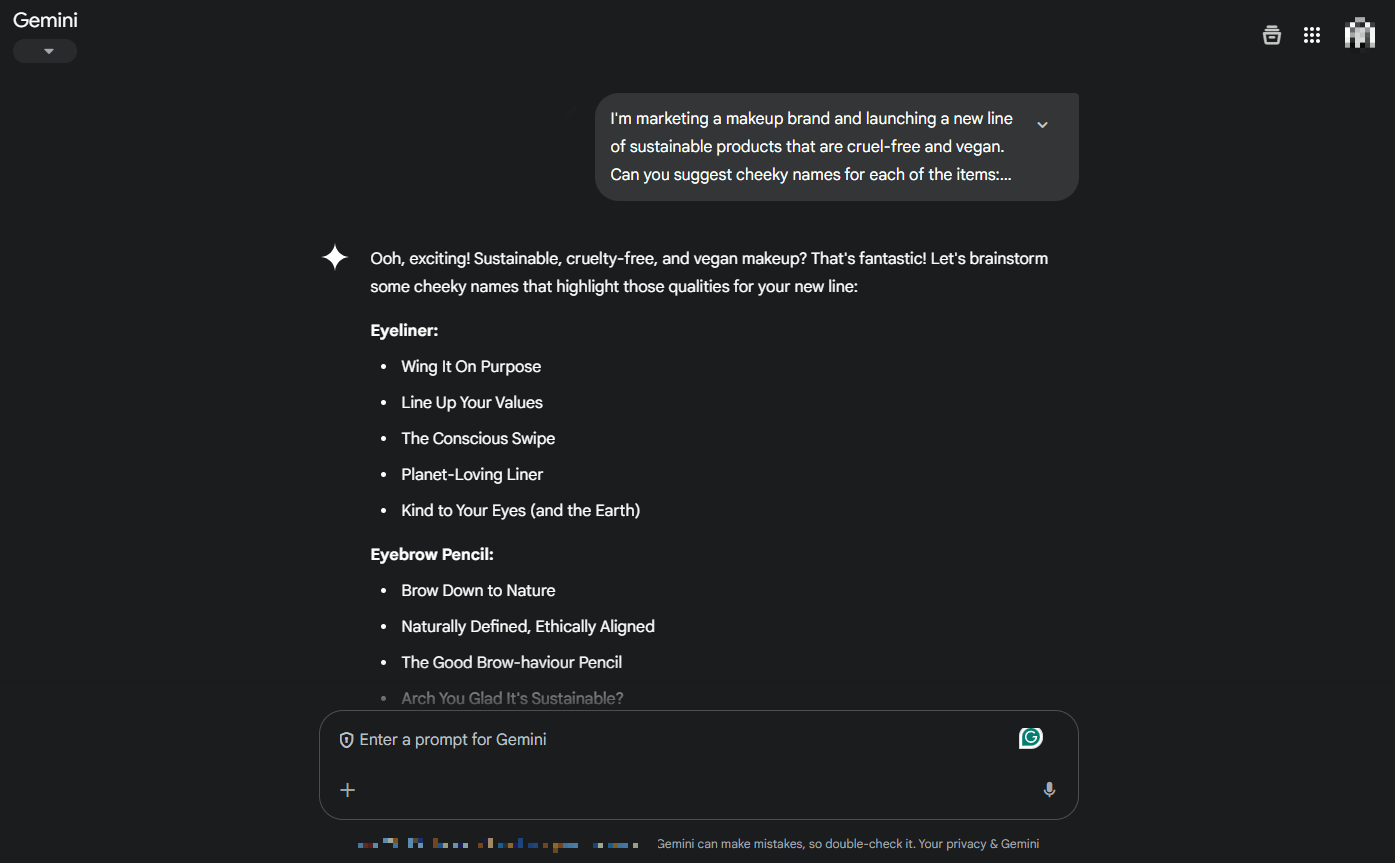The height and width of the screenshot is (863, 1395).
Task: Open the stacked-tray icon in the top bar
Action: [x=1271, y=35]
